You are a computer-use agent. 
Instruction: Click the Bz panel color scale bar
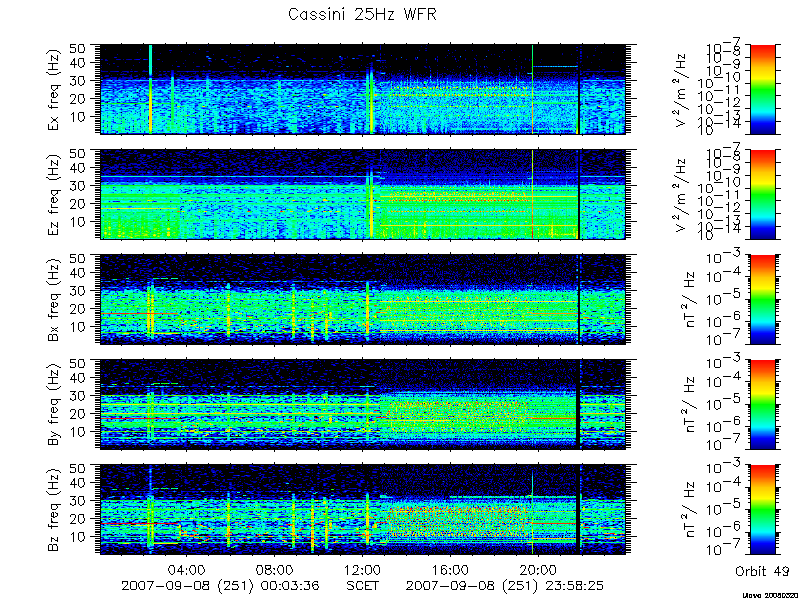point(763,509)
